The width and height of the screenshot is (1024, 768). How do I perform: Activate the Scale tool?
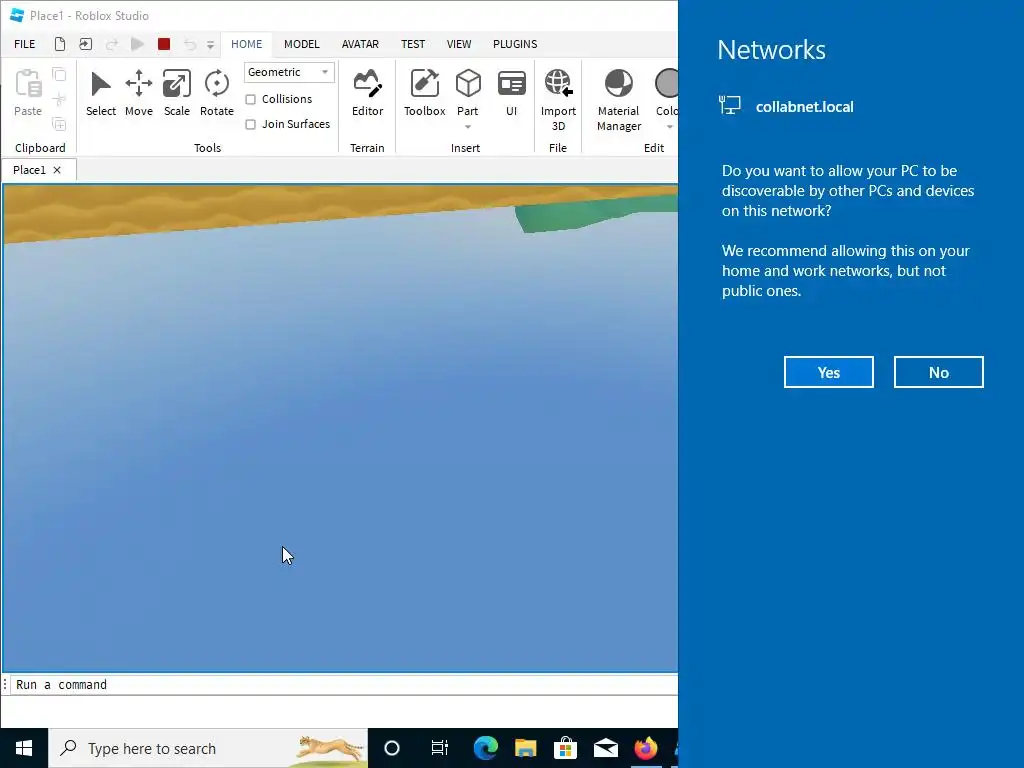[x=176, y=94]
